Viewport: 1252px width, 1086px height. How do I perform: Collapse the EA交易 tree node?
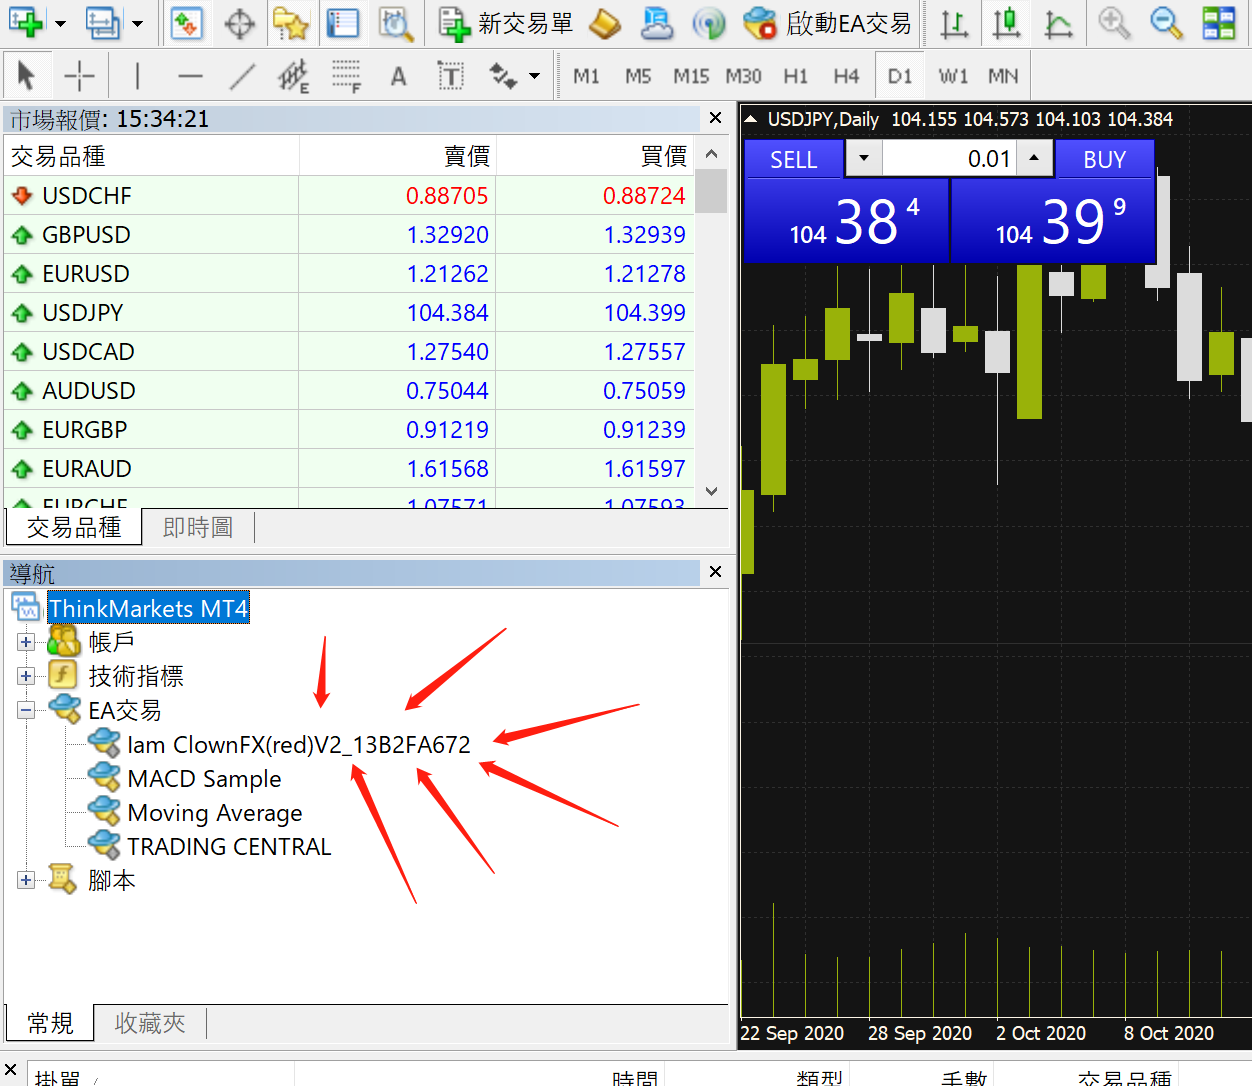(x=26, y=710)
